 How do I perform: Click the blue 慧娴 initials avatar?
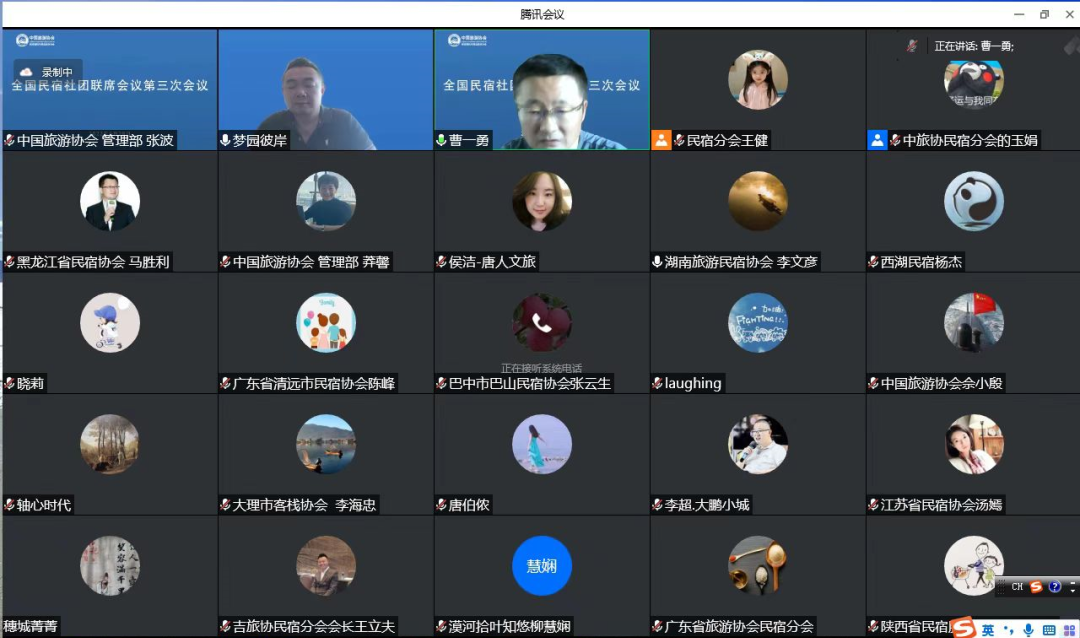[541, 566]
